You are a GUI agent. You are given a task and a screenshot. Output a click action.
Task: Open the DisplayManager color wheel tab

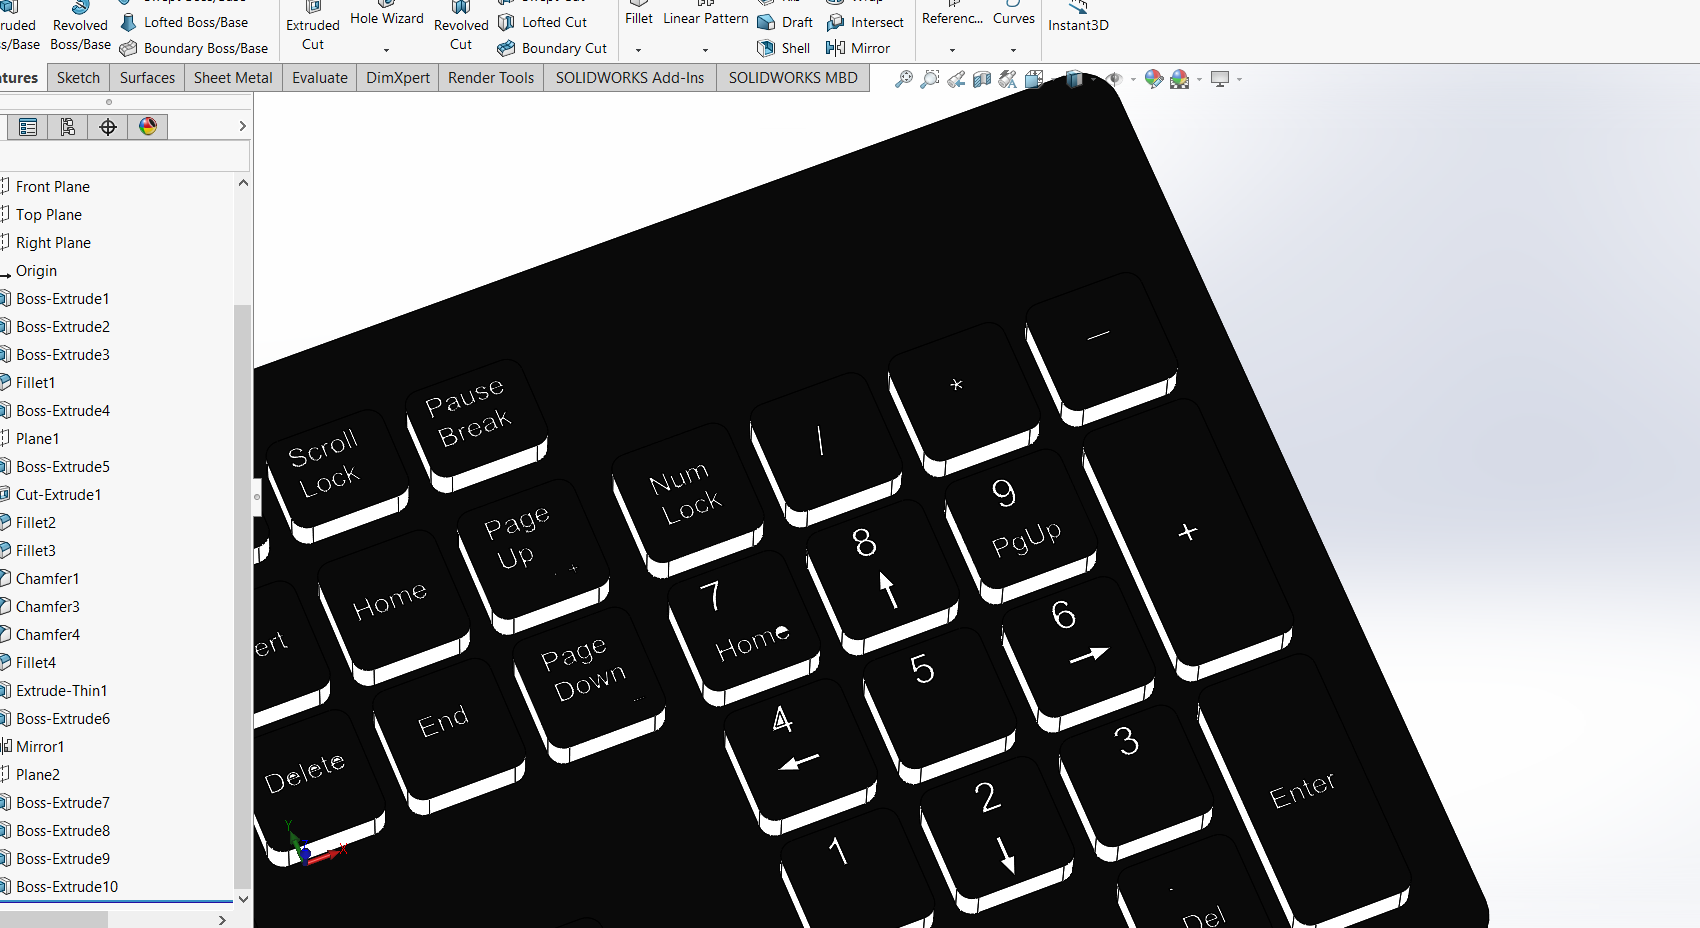[x=148, y=127]
